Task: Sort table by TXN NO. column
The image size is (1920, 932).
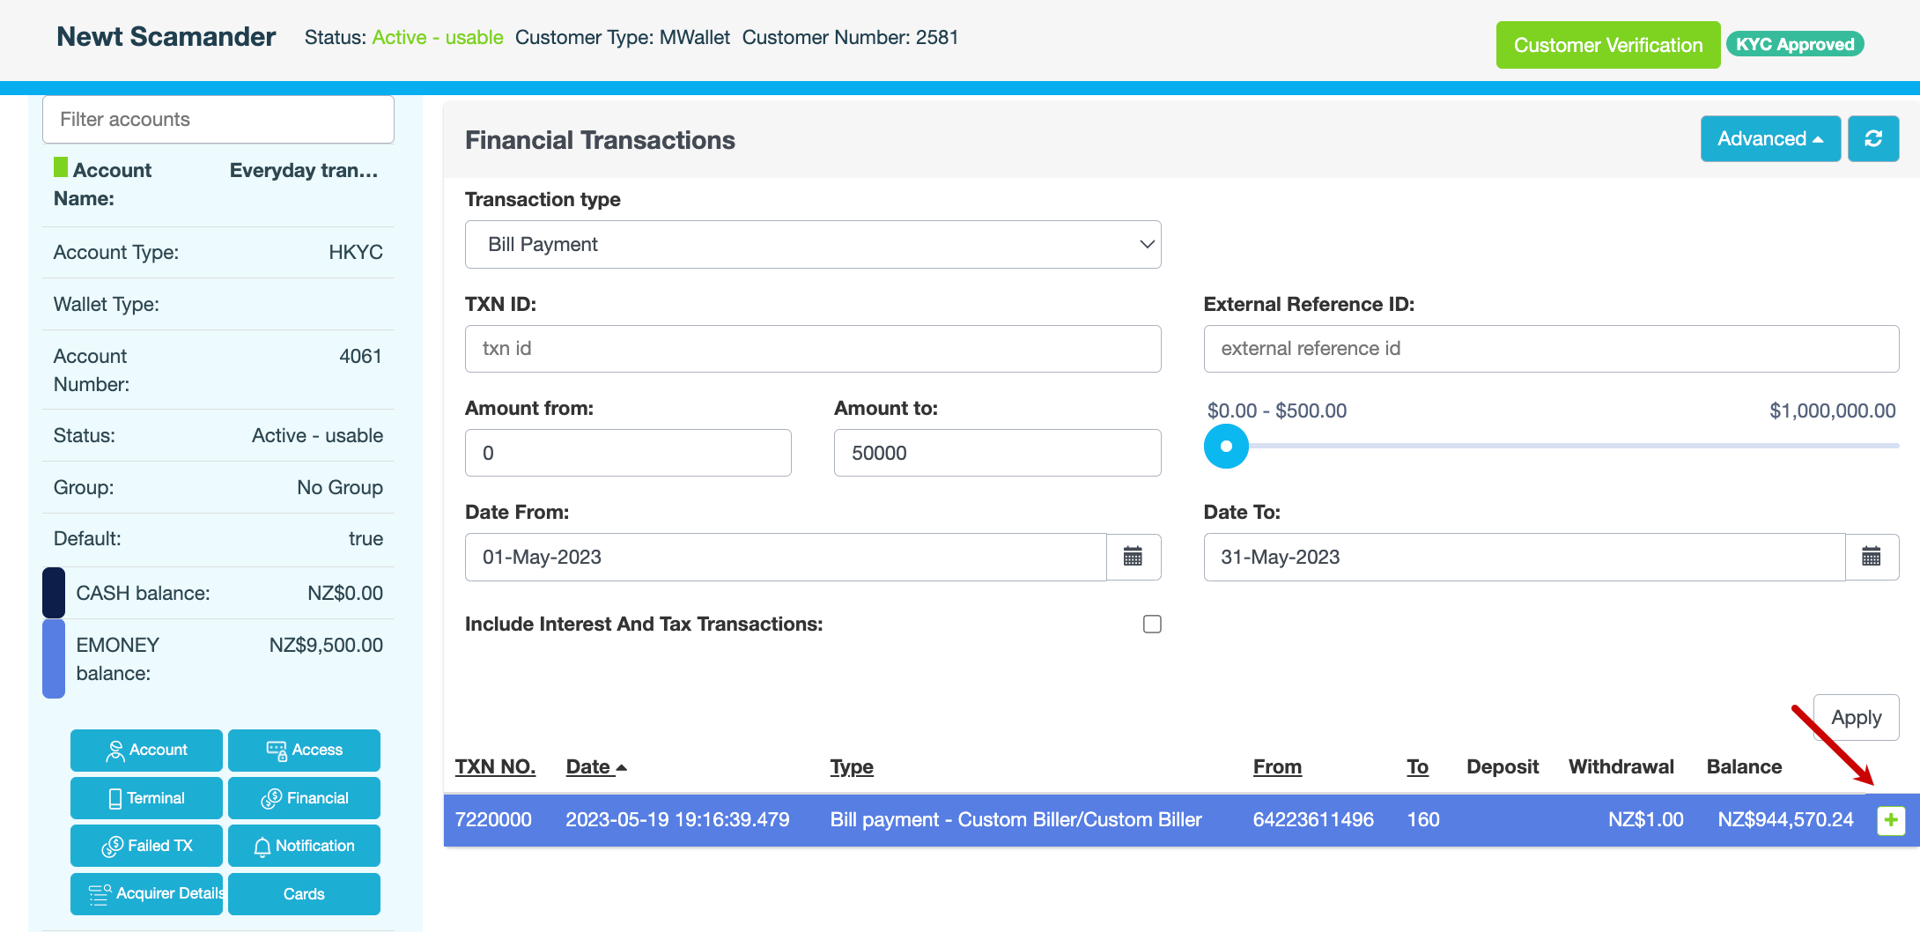Action: [x=495, y=767]
